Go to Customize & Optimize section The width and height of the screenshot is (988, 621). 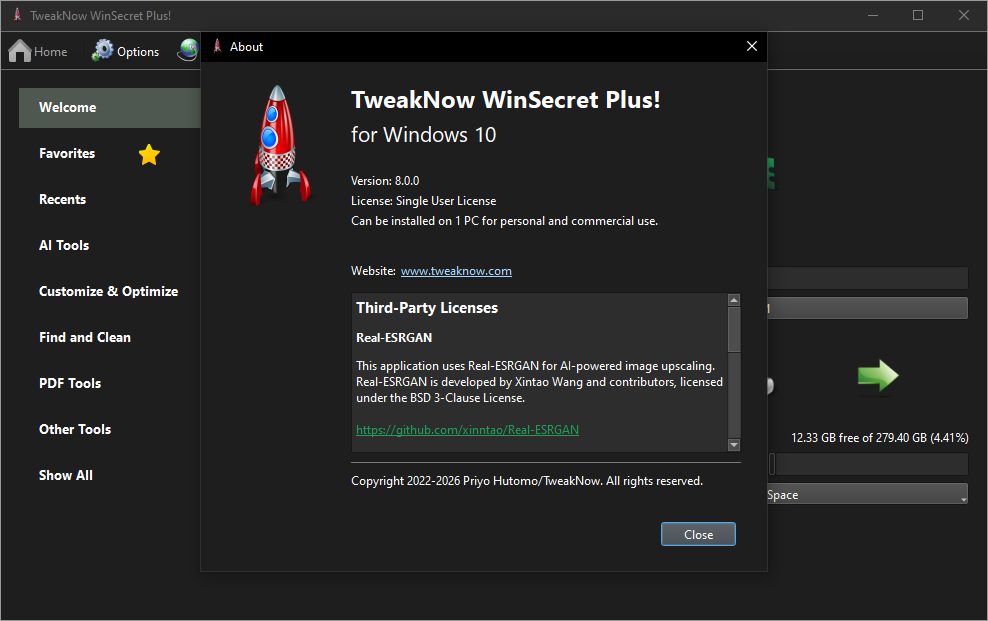click(x=108, y=292)
